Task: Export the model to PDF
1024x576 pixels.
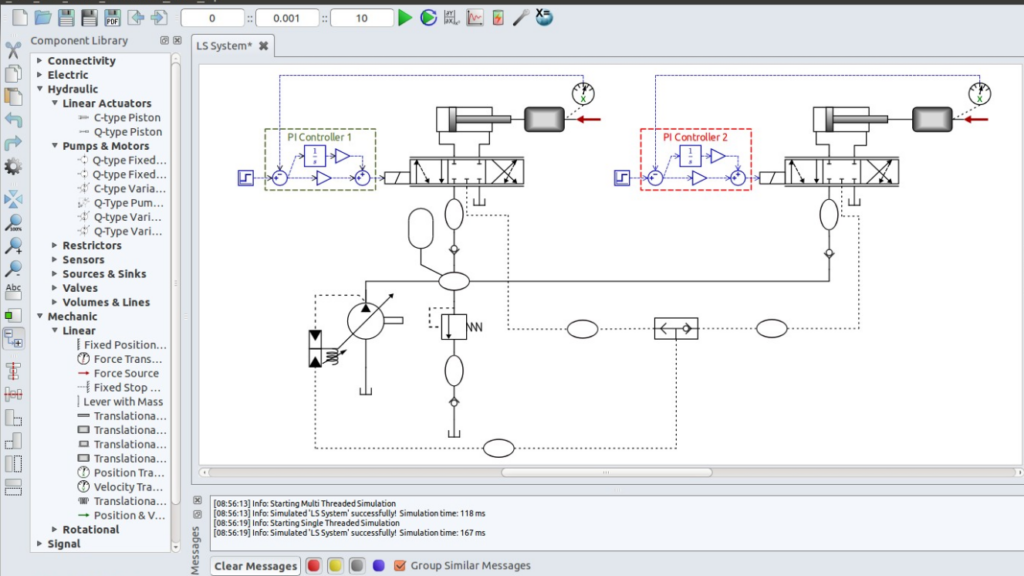Action: (112, 18)
